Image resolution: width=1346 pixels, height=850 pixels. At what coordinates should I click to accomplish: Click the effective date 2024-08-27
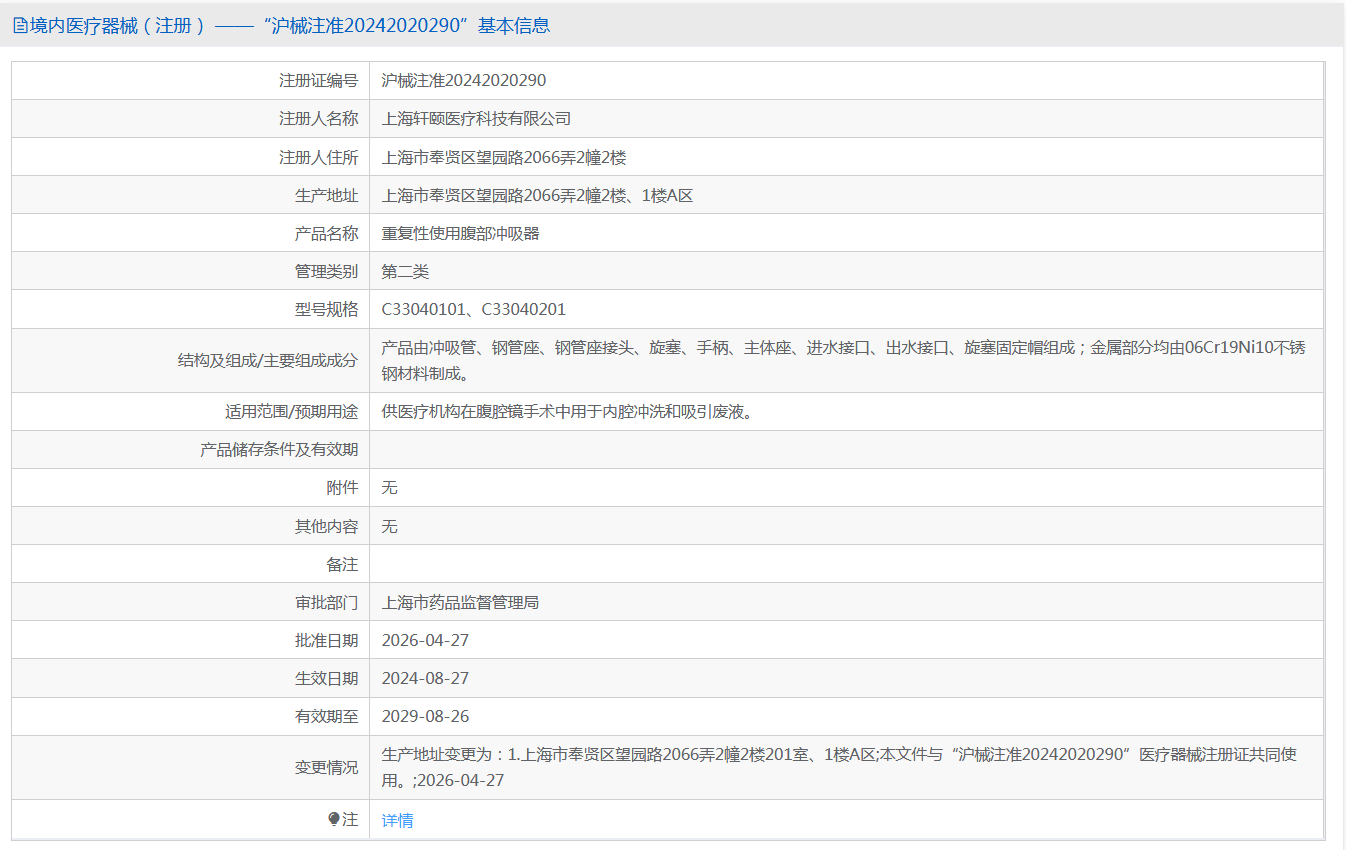coord(425,678)
